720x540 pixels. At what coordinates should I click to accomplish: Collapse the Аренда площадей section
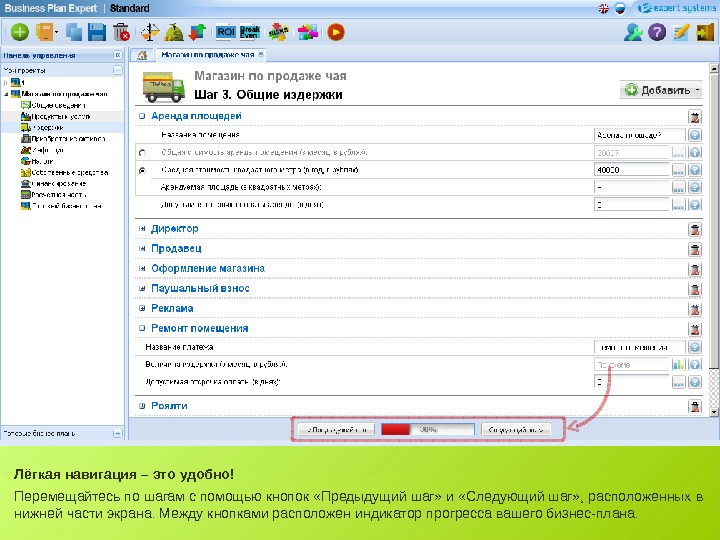click(x=142, y=116)
